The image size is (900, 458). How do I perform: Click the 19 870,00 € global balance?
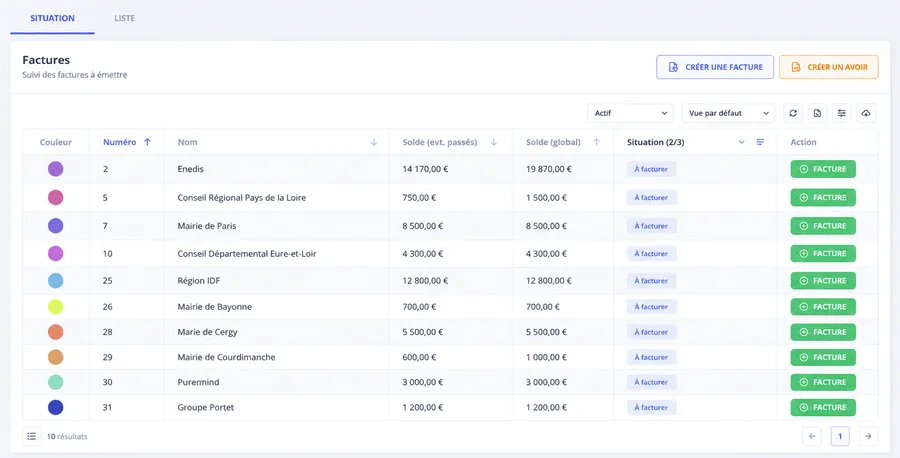coord(549,169)
